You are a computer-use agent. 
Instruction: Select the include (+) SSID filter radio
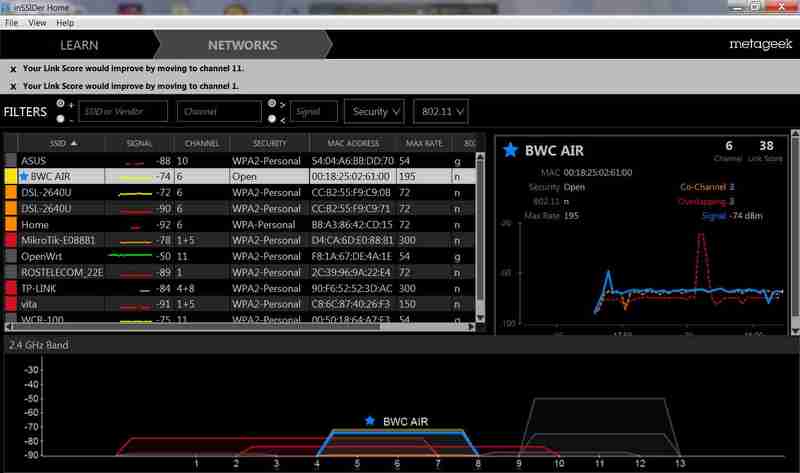61,104
